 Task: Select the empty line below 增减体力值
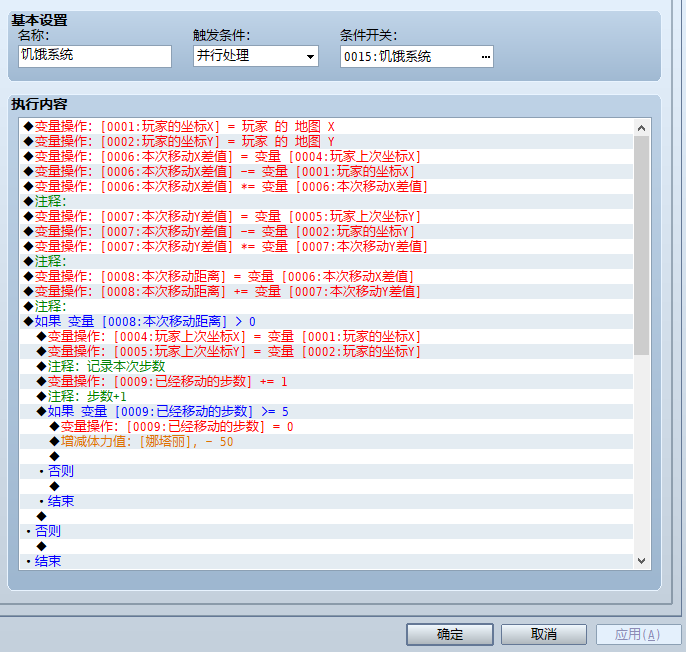pos(326,456)
